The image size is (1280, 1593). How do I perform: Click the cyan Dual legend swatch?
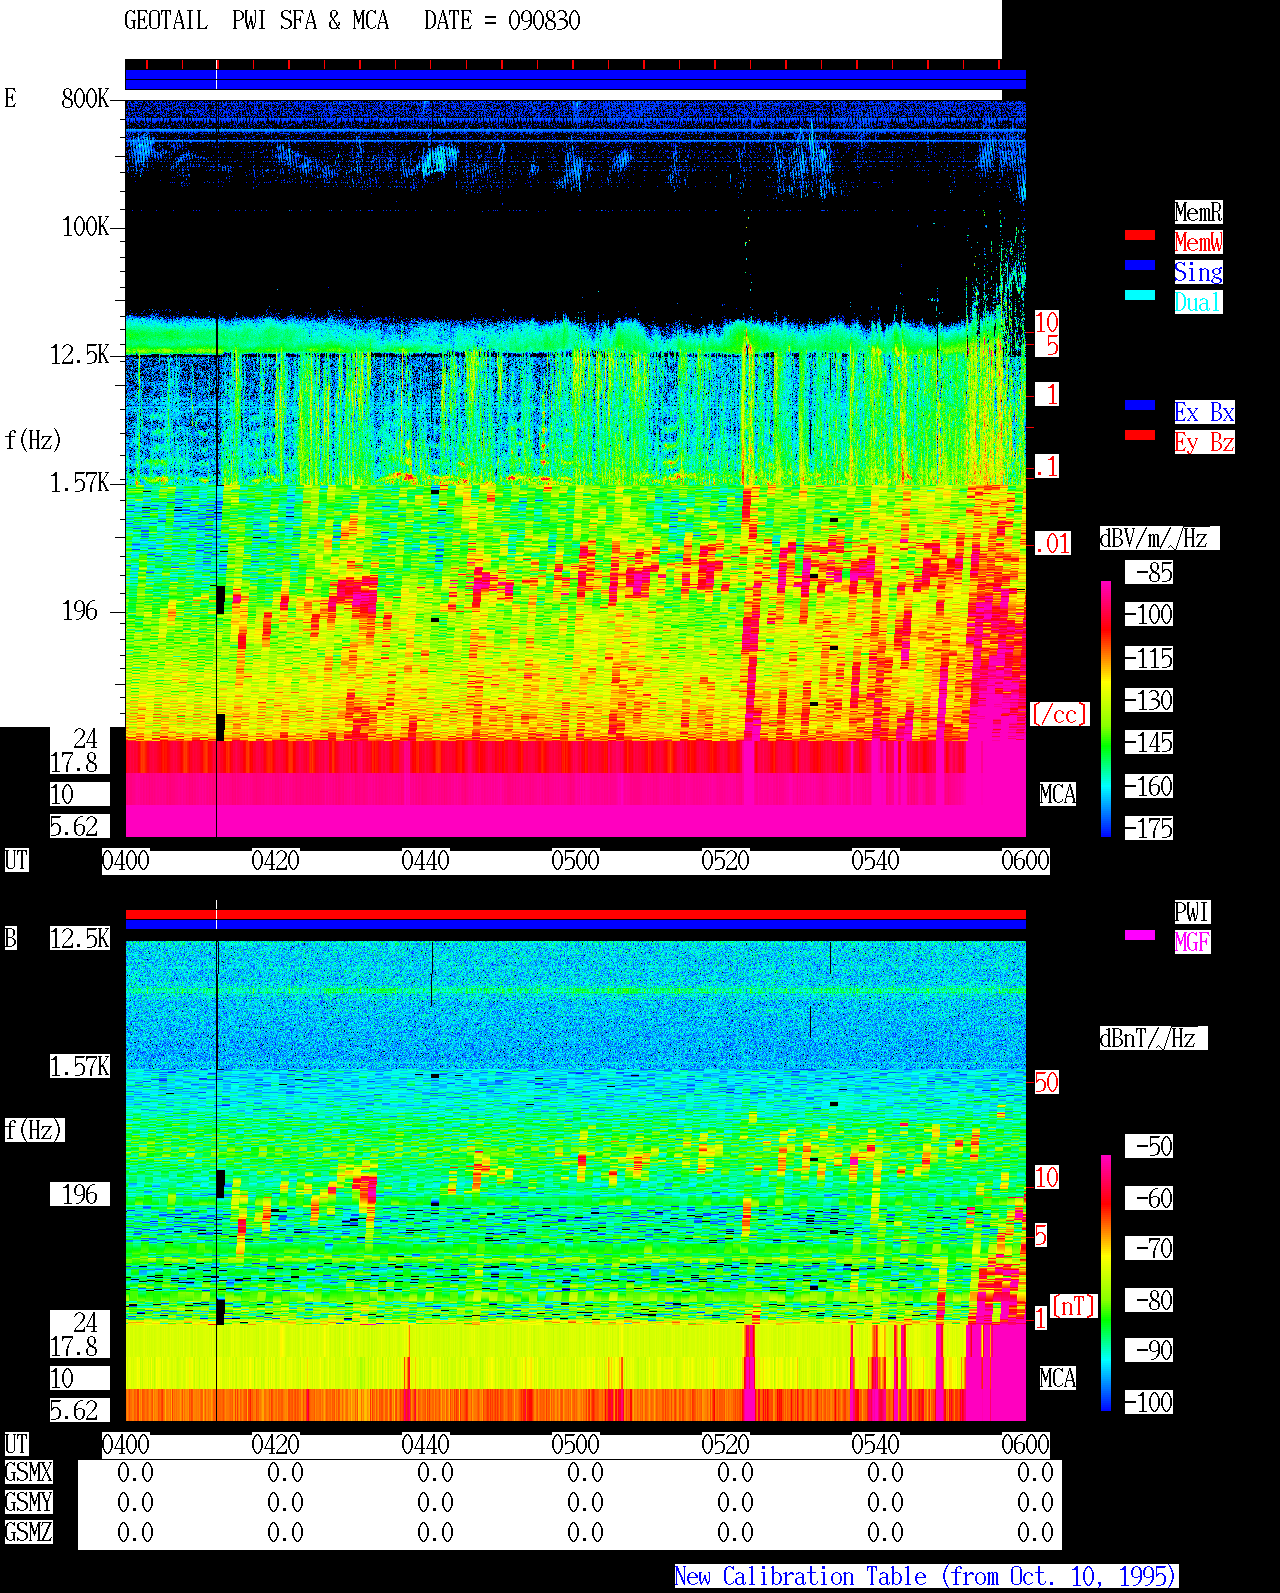click(x=1140, y=295)
